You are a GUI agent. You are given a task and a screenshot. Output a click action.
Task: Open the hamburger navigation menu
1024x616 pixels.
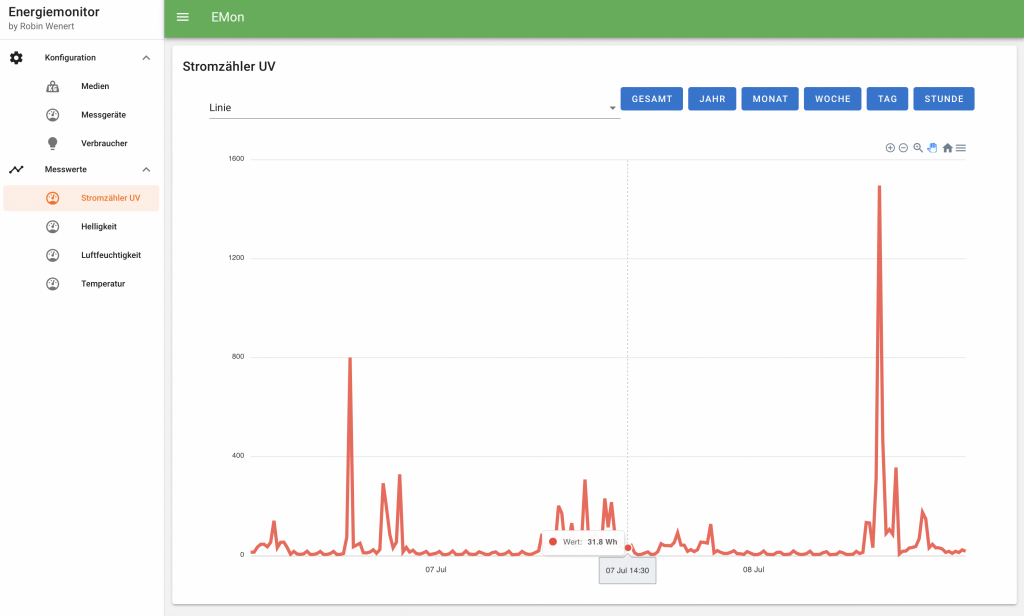point(183,17)
